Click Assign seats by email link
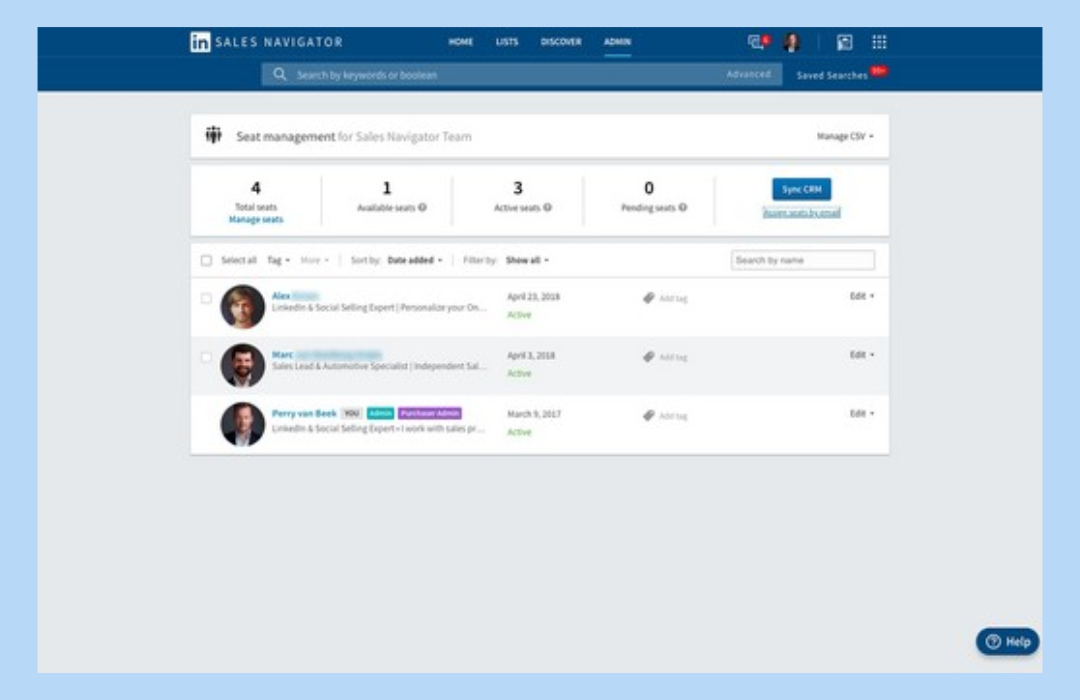The height and width of the screenshot is (700, 1080). click(x=802, y=213)
